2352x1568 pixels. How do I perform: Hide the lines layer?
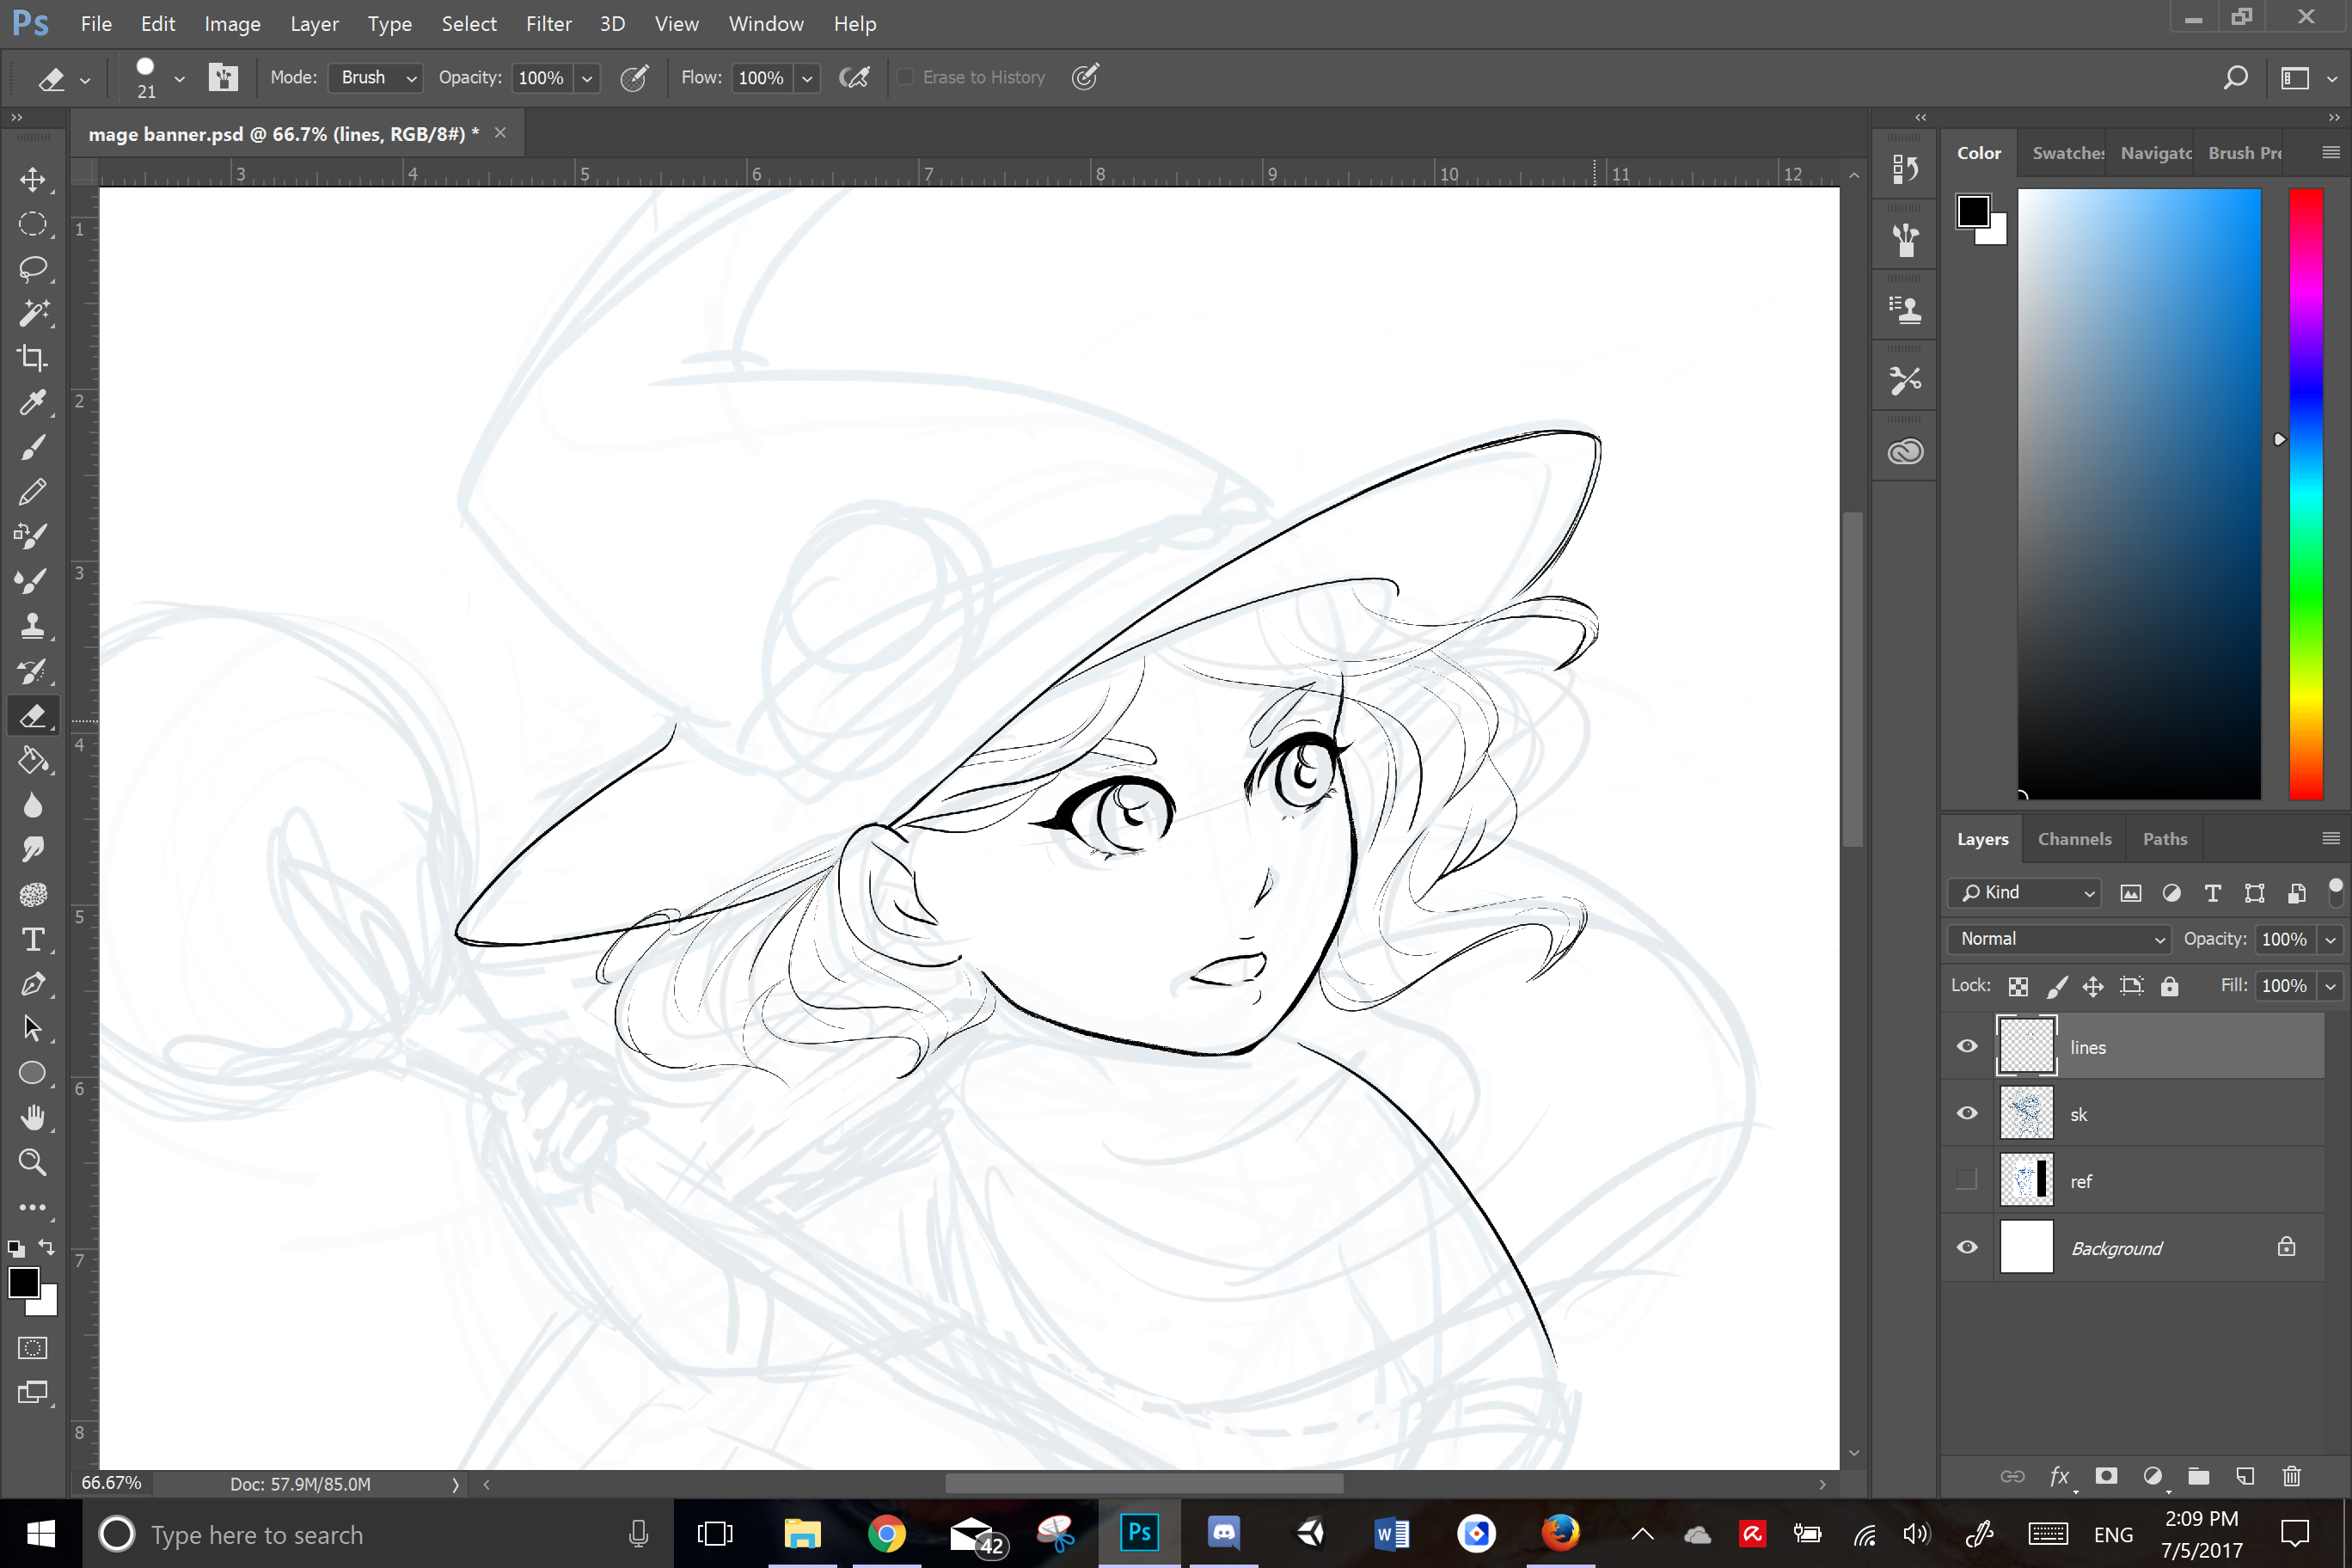point(1967,1046)
